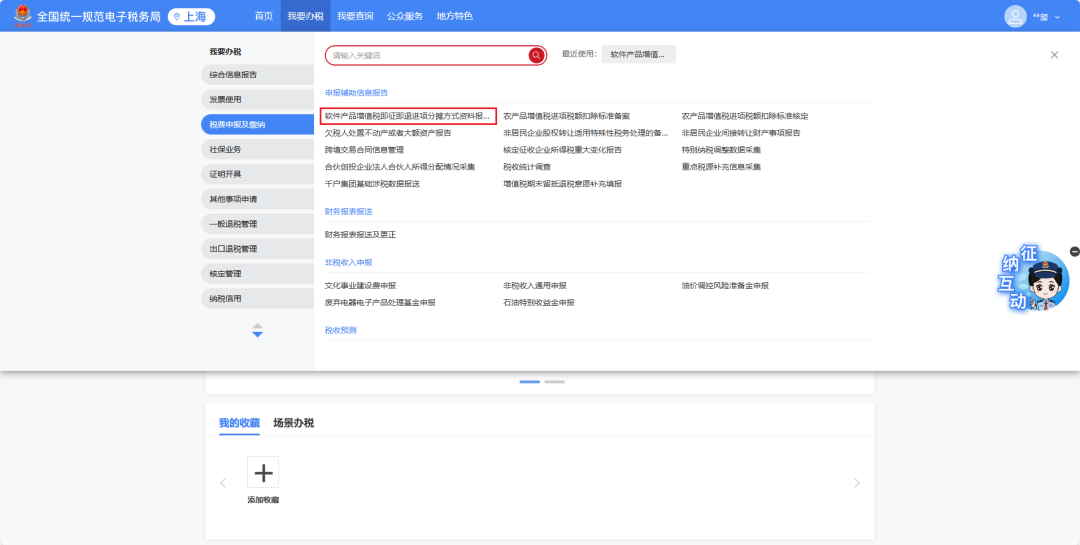Open 软件产品增值税即征即退进项分摊方式资料报 link
Image resolution: width=1080 pixels, height=545 pixels.
coord(408,116)
